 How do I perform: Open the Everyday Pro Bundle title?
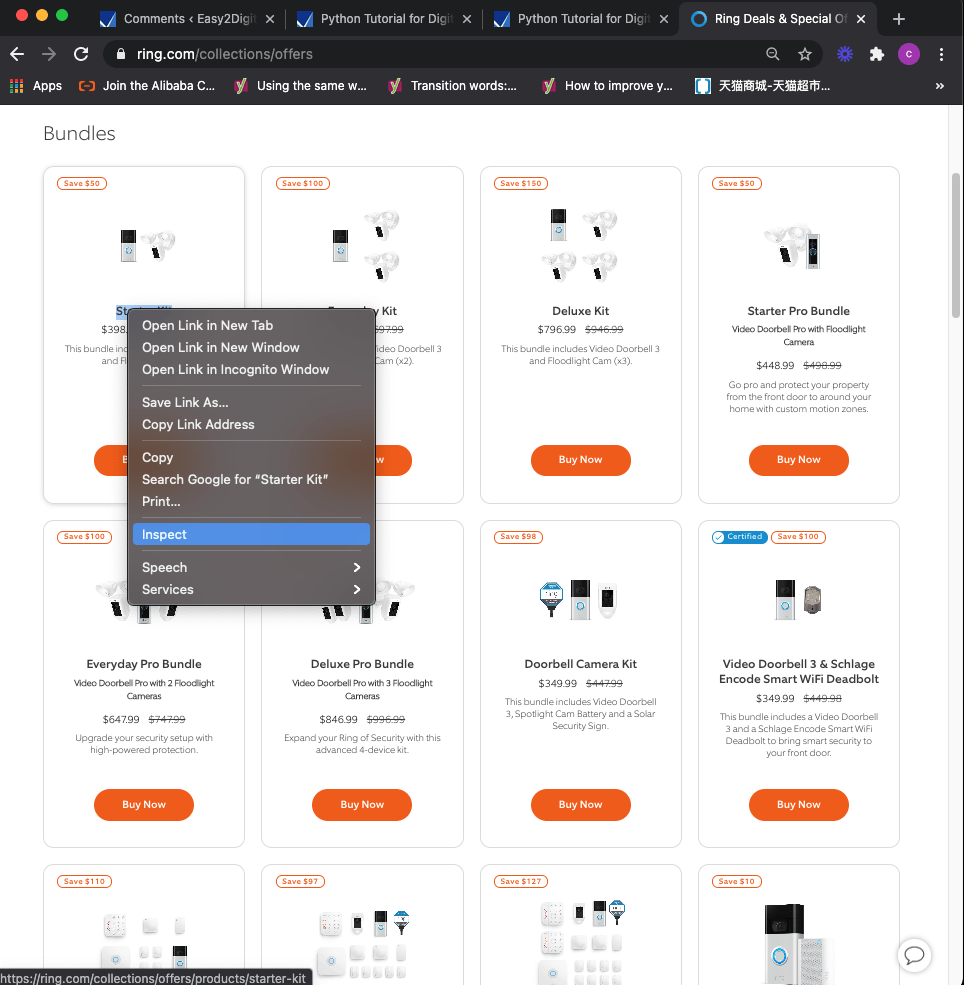(x=144, y=664)
